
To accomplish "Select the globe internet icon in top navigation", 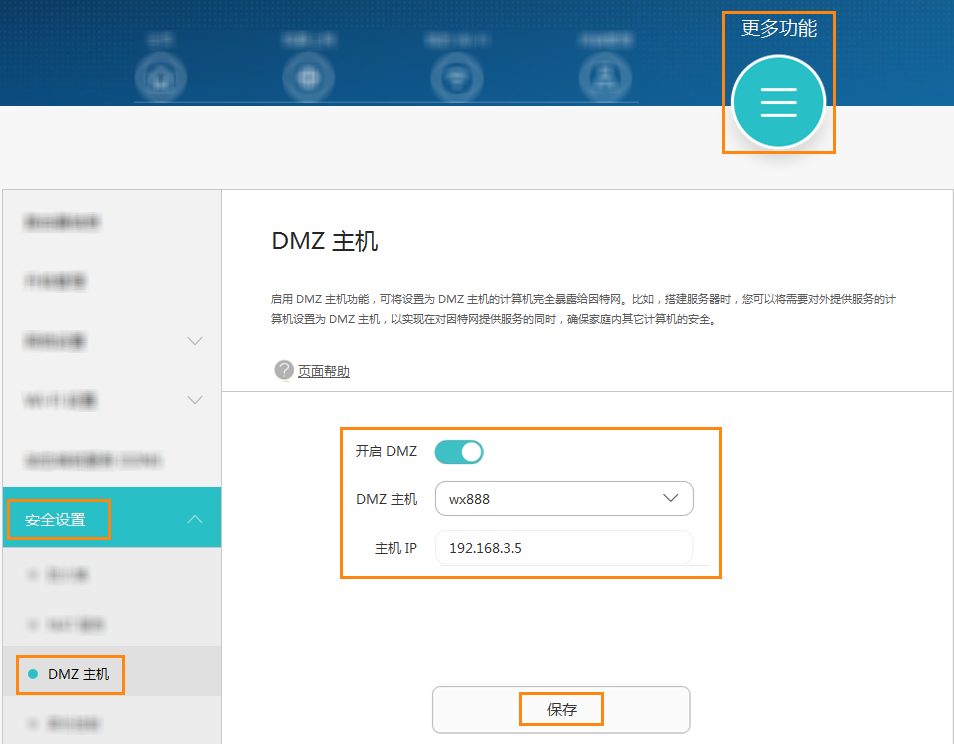I will 308,78.
